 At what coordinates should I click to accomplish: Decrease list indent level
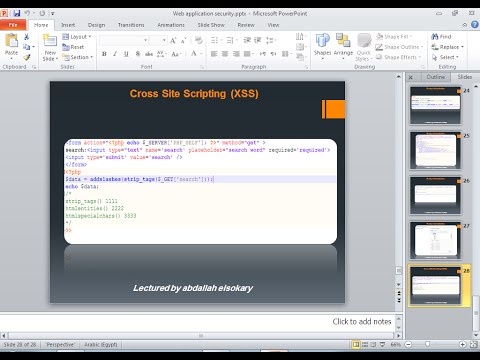coord(247,40)
